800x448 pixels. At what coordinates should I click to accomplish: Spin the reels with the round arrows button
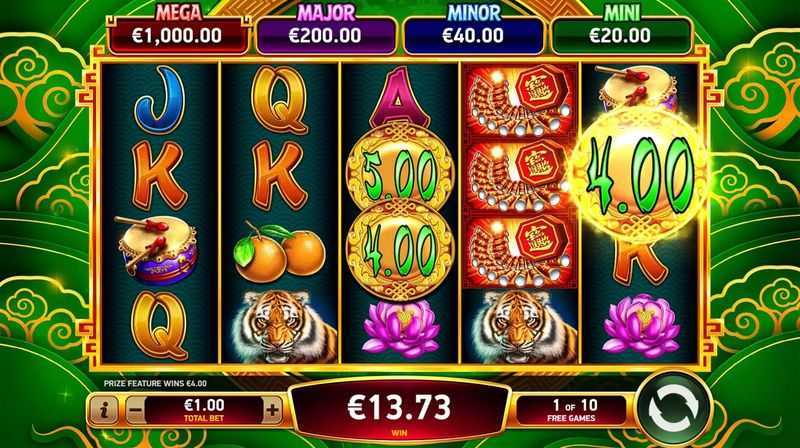pos(673,409)
